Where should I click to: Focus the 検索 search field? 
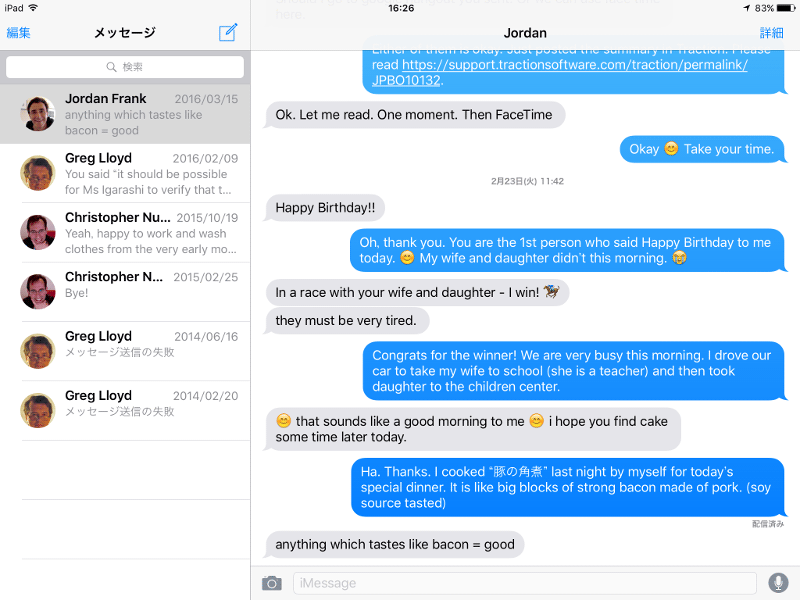click(x=125, y=67)
